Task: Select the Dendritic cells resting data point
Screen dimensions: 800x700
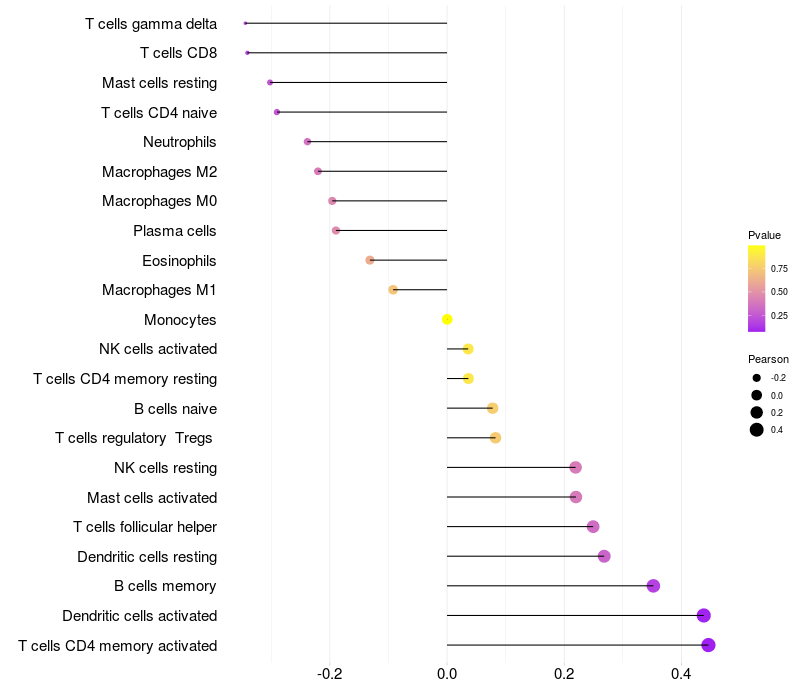Action: point(604,556)
